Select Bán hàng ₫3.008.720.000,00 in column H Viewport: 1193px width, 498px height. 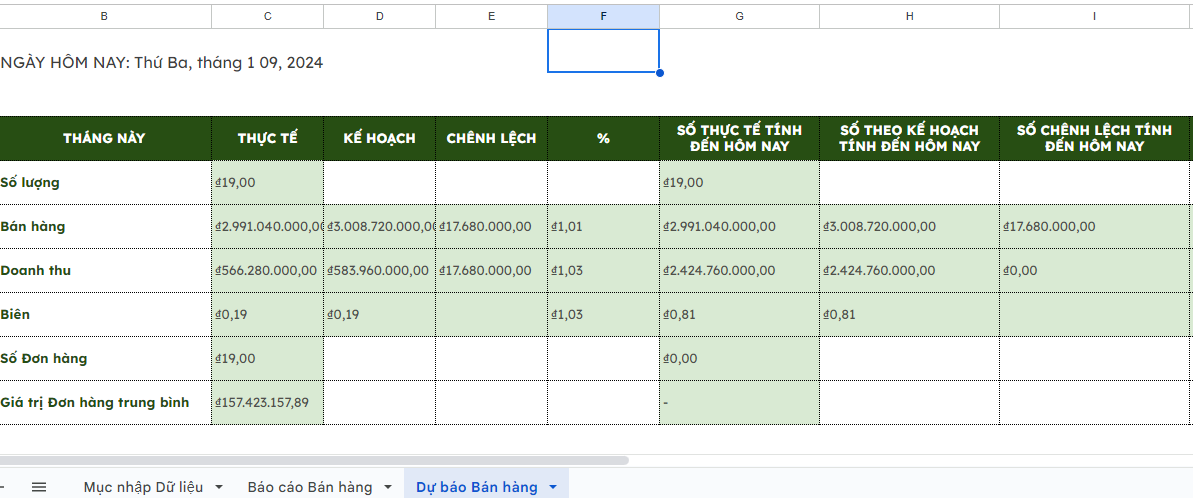(x=910, y=227)
